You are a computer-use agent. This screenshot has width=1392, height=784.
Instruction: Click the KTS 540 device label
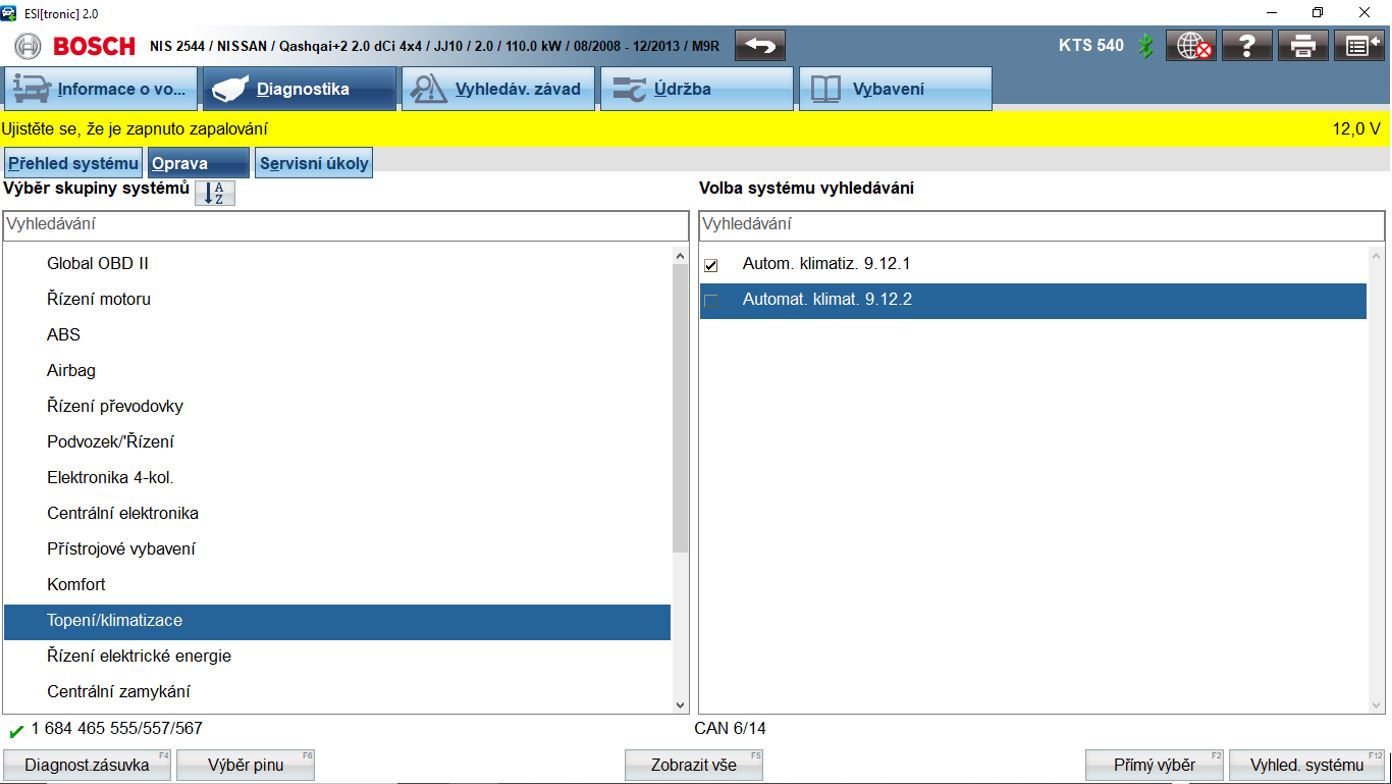click(x=1091, y=45)
